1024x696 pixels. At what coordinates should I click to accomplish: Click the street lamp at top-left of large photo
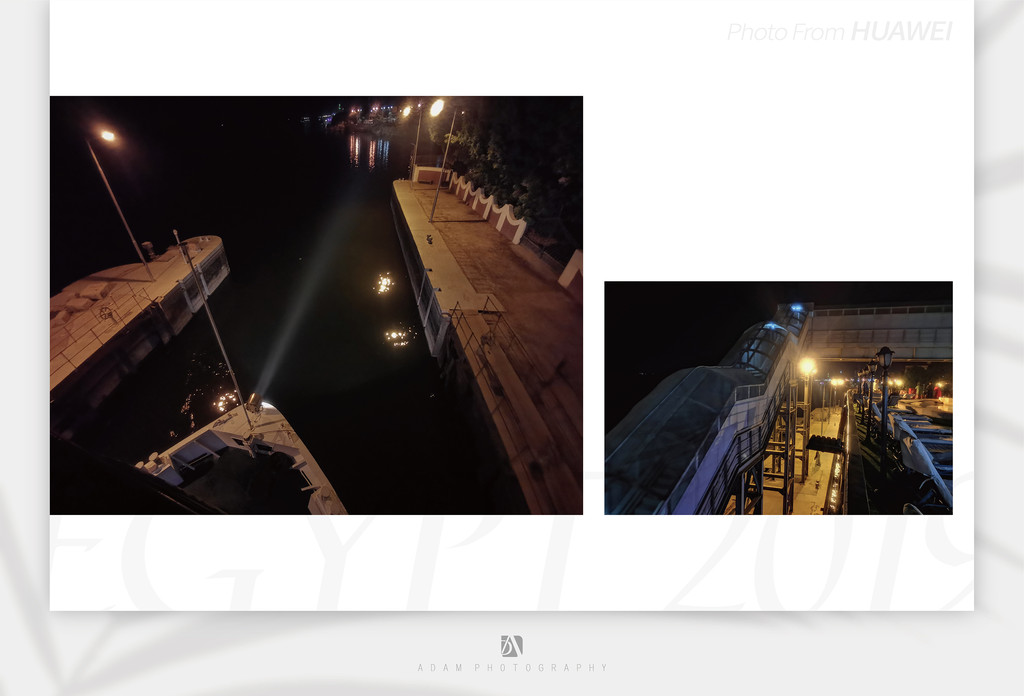107,136
